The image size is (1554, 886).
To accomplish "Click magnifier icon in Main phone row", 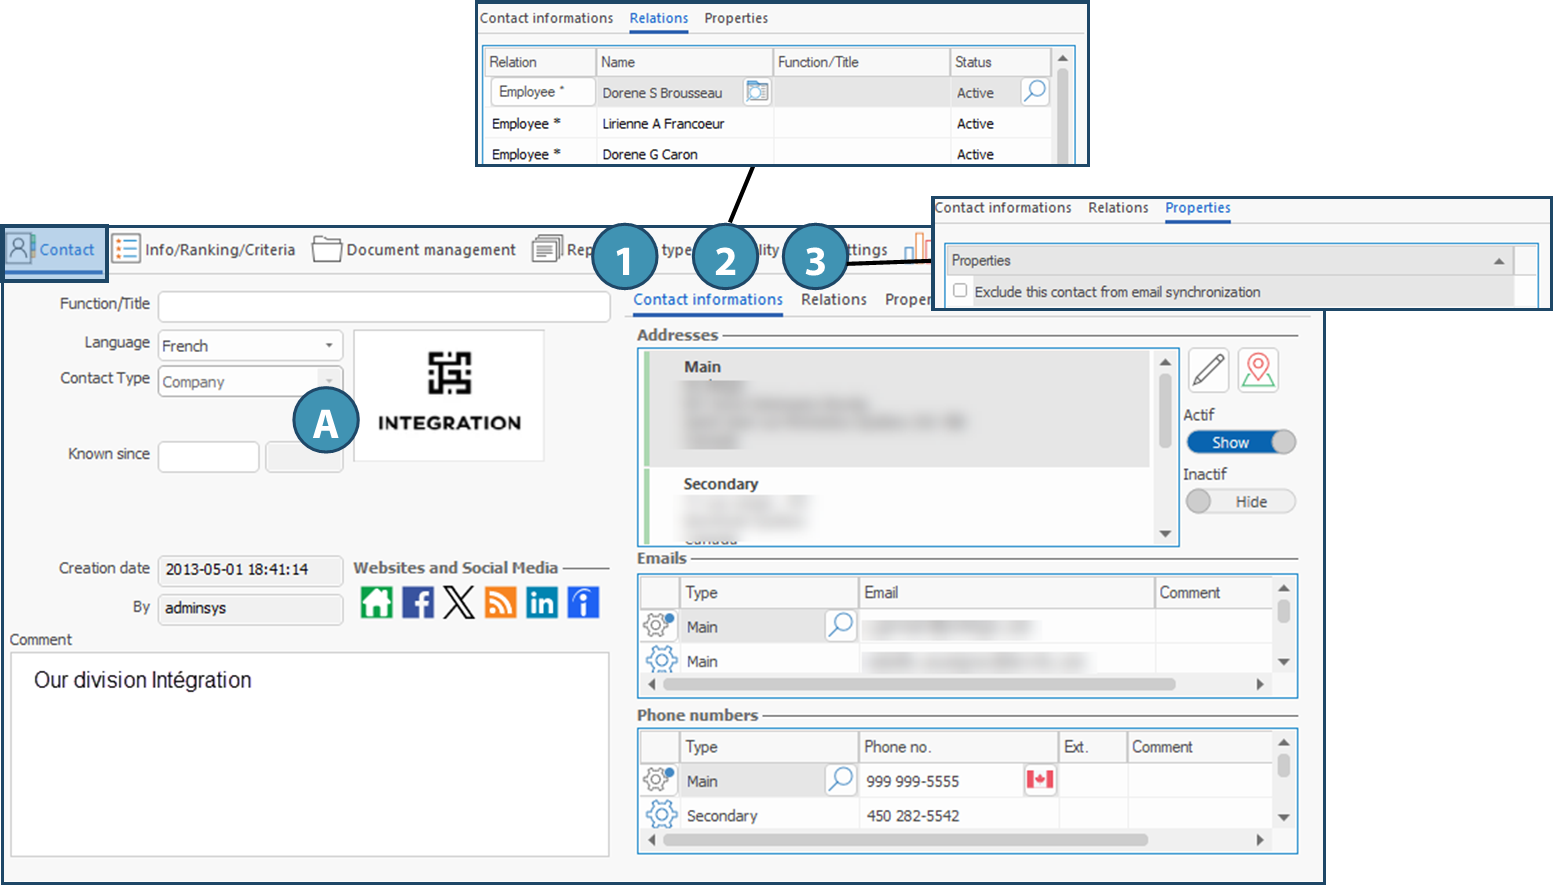I will pyautogui.click(x=841, y=780).
